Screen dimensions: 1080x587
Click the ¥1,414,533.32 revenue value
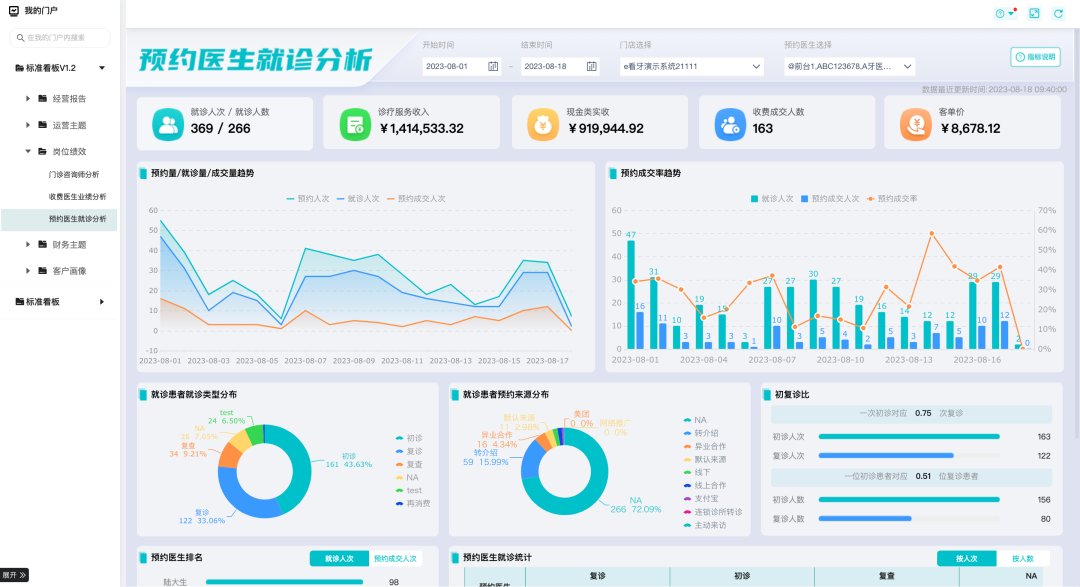422,129
